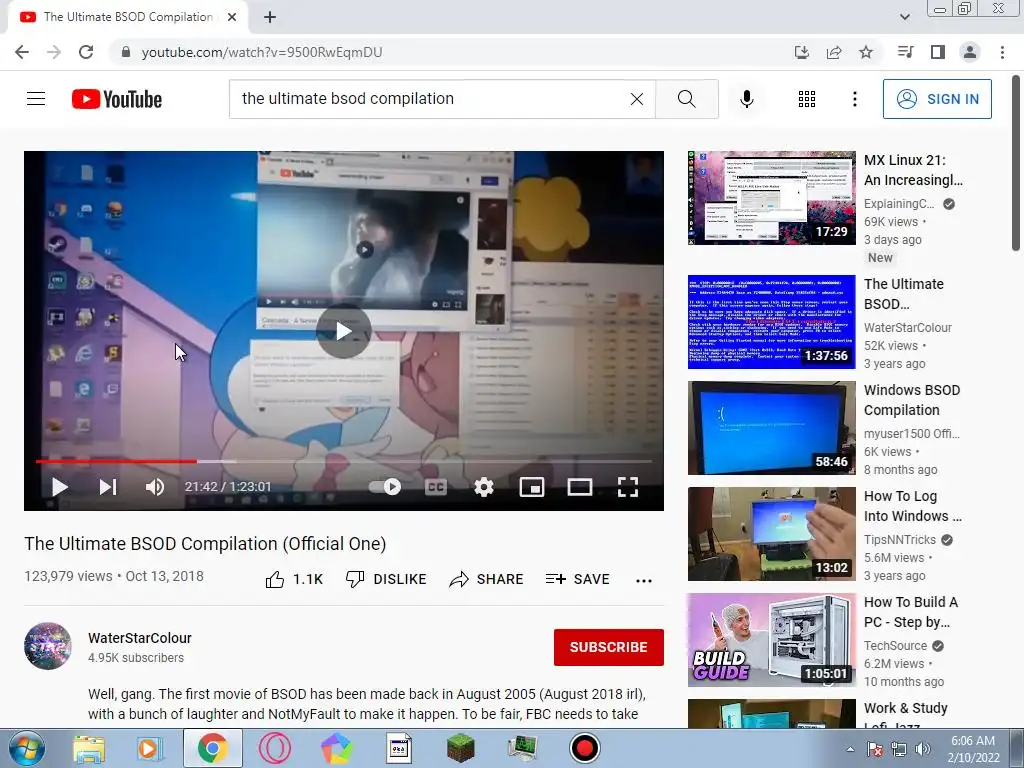Open the tab search chevron
Viewport: 1024px width, 768px height.
coord(904,17)
